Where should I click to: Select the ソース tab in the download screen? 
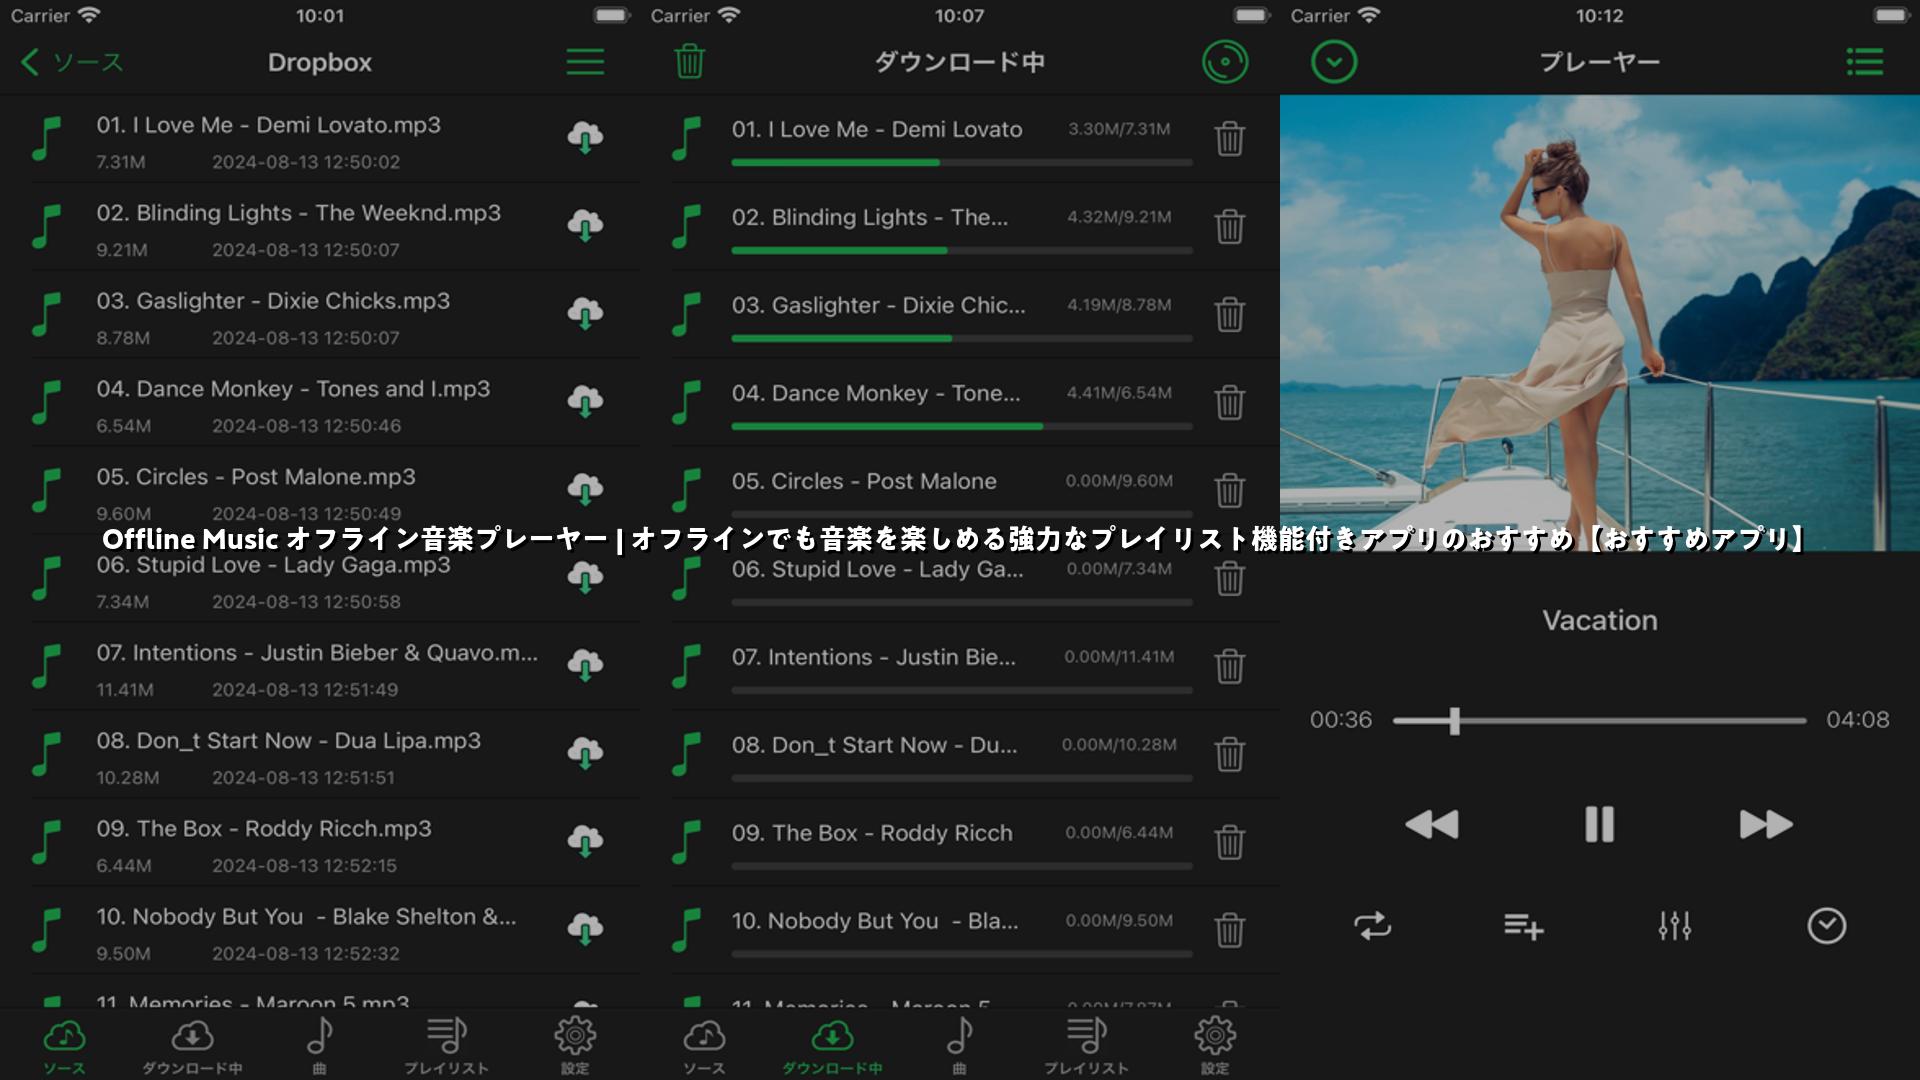coord(704,1046)
